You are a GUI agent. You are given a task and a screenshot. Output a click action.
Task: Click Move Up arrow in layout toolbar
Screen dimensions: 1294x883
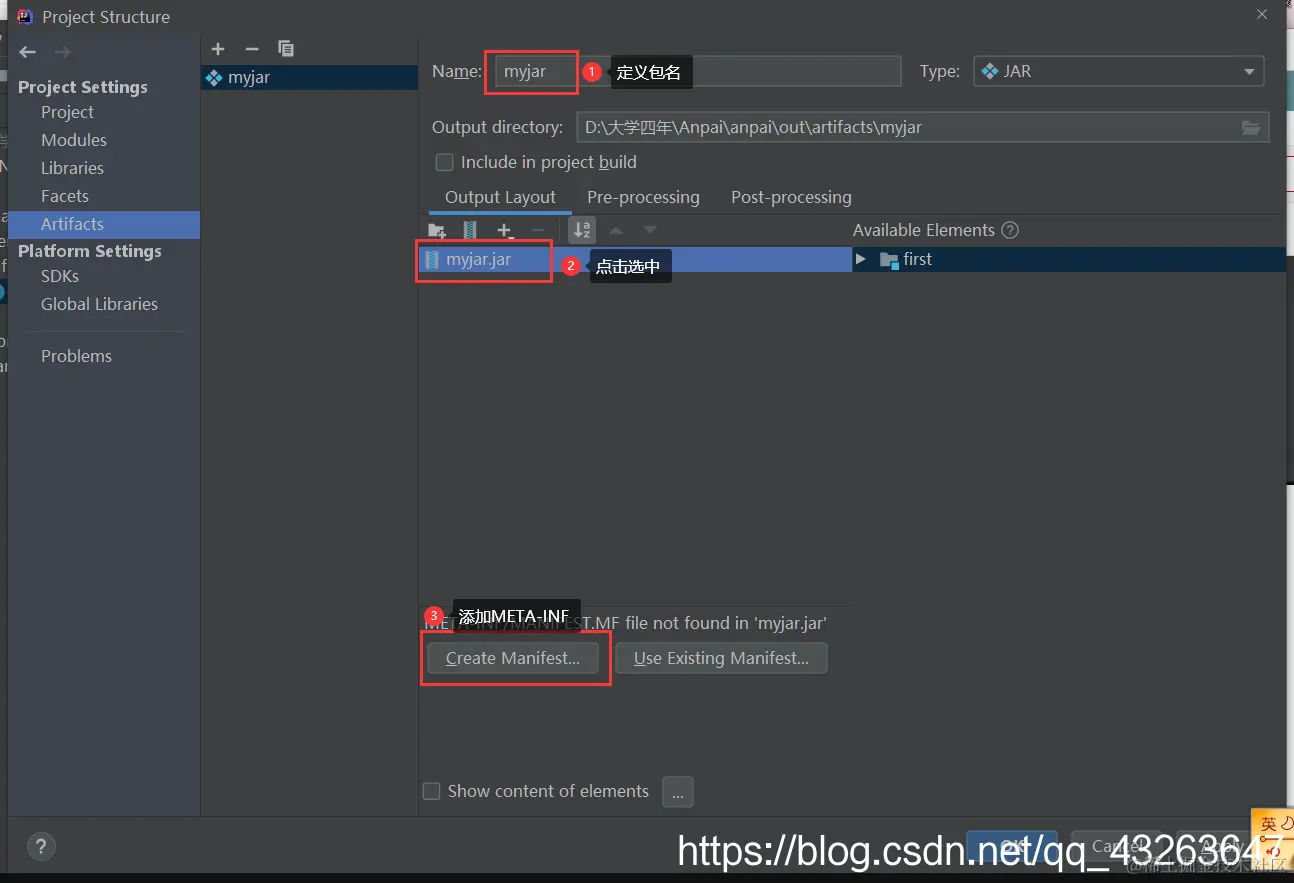point(616,231)
